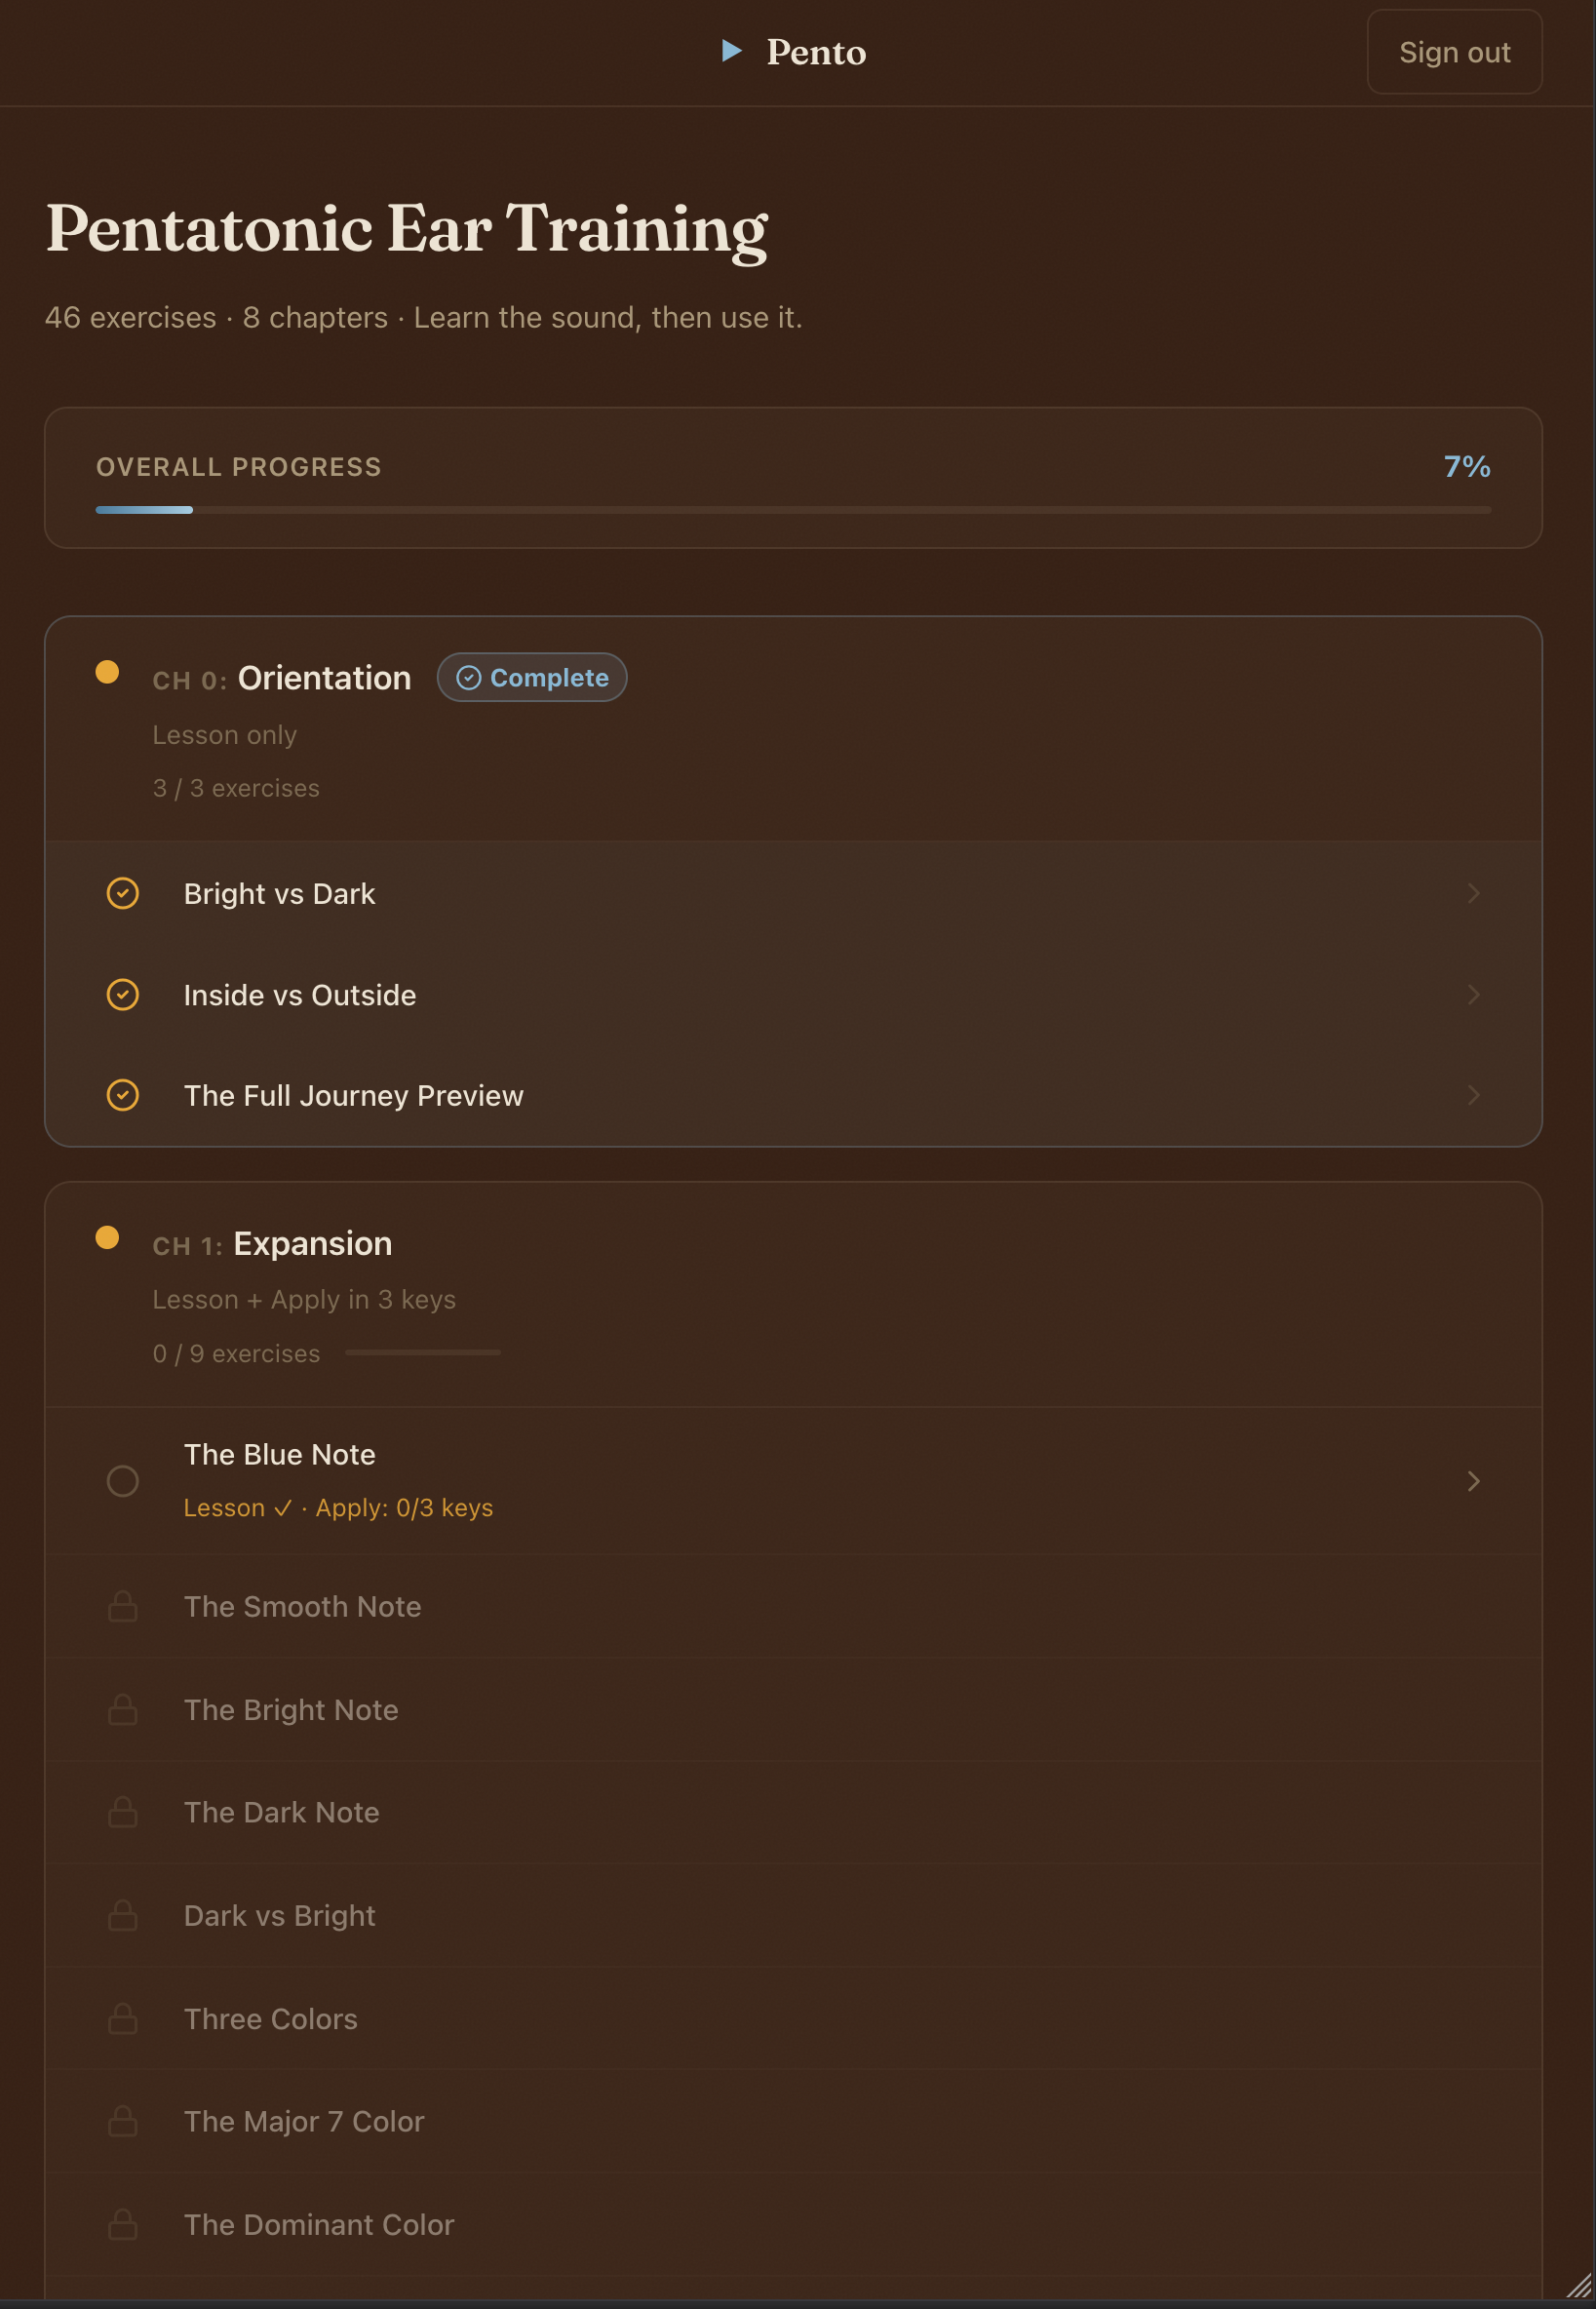Viewport: 1596px width, 2309px height.
Task: Click the locked The Dominant Color title
Action: (x=319, y=2225)
